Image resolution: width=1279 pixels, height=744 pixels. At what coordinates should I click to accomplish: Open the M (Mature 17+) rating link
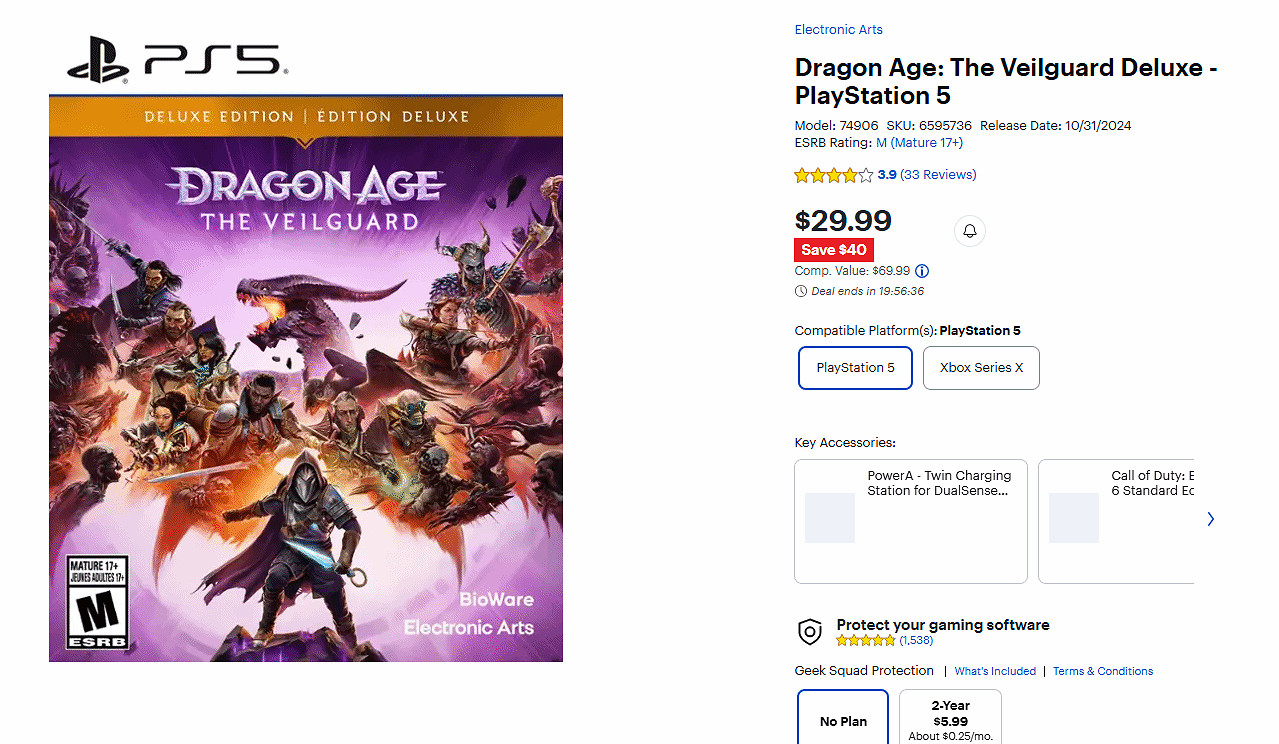[919, 143]
